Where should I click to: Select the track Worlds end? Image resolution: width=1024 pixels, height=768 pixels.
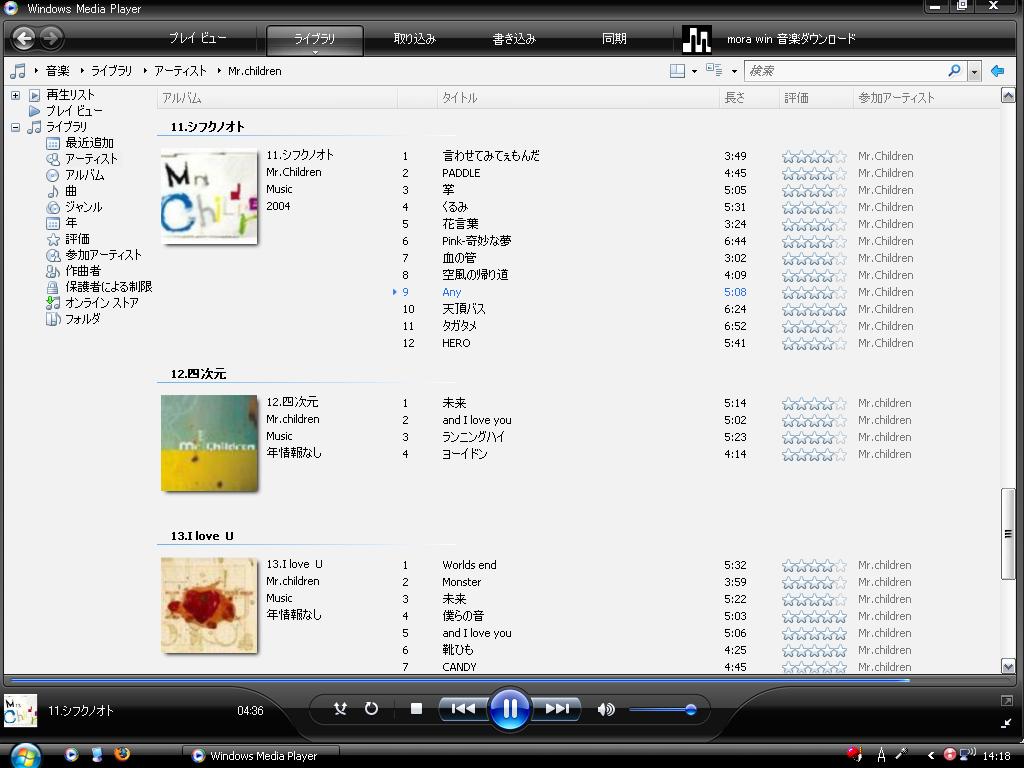[x=469, y=565]
